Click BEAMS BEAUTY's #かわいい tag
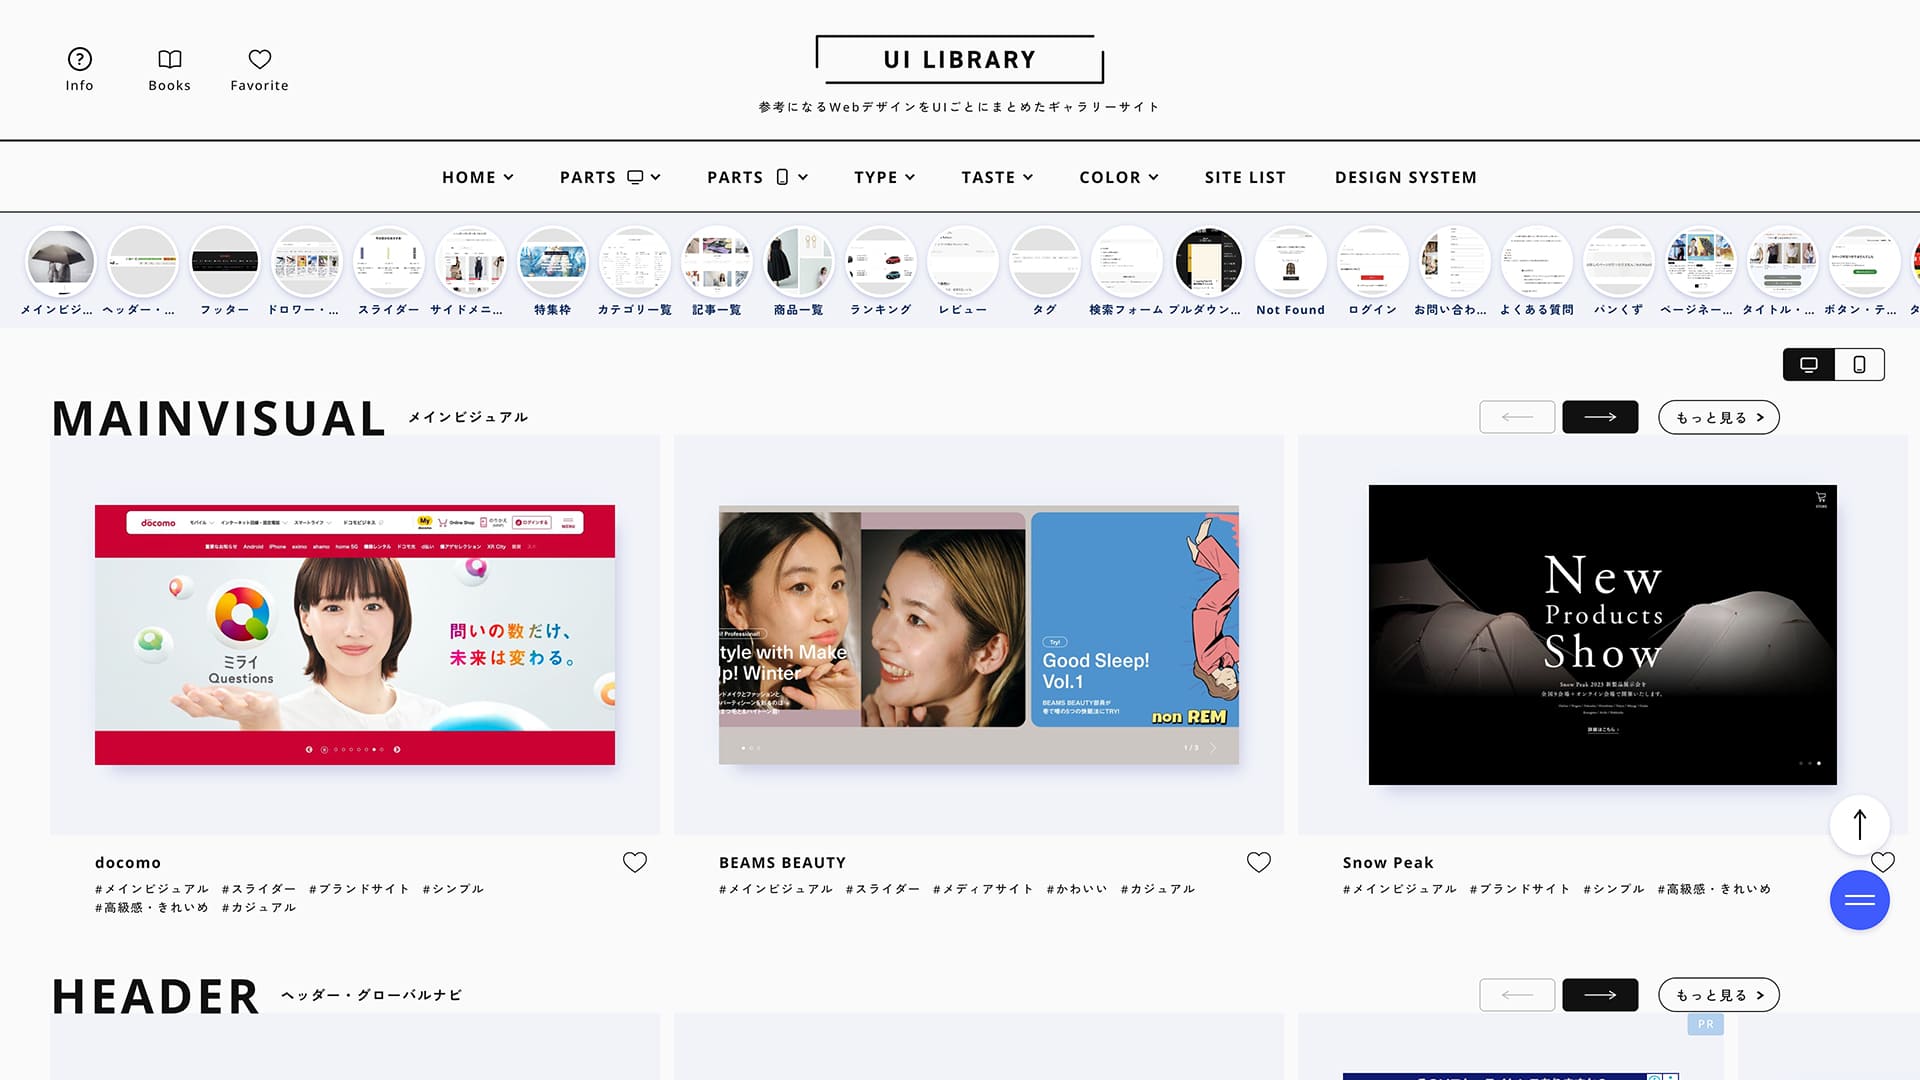The height and width of the screenshot is (1080, 1920). (1077, 889)
